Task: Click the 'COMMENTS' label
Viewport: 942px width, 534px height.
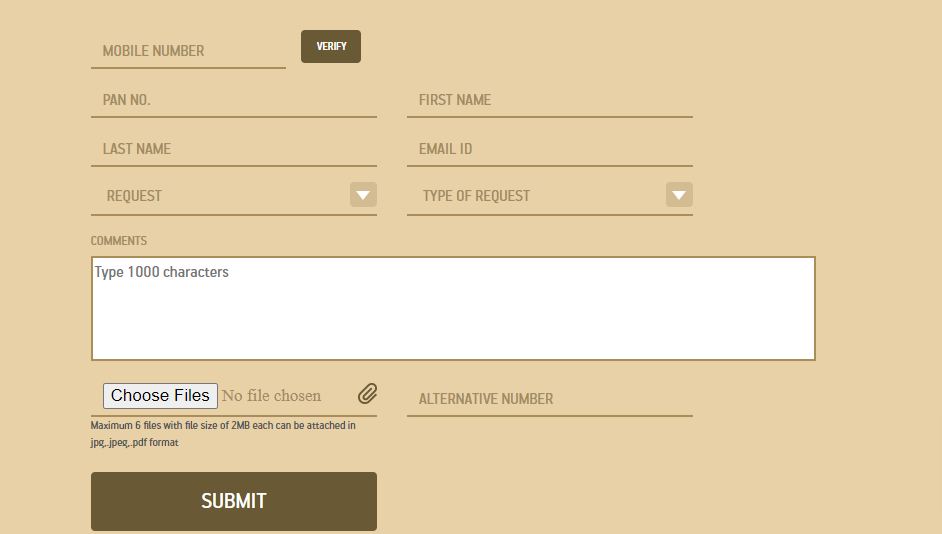Action: point(119,241)
